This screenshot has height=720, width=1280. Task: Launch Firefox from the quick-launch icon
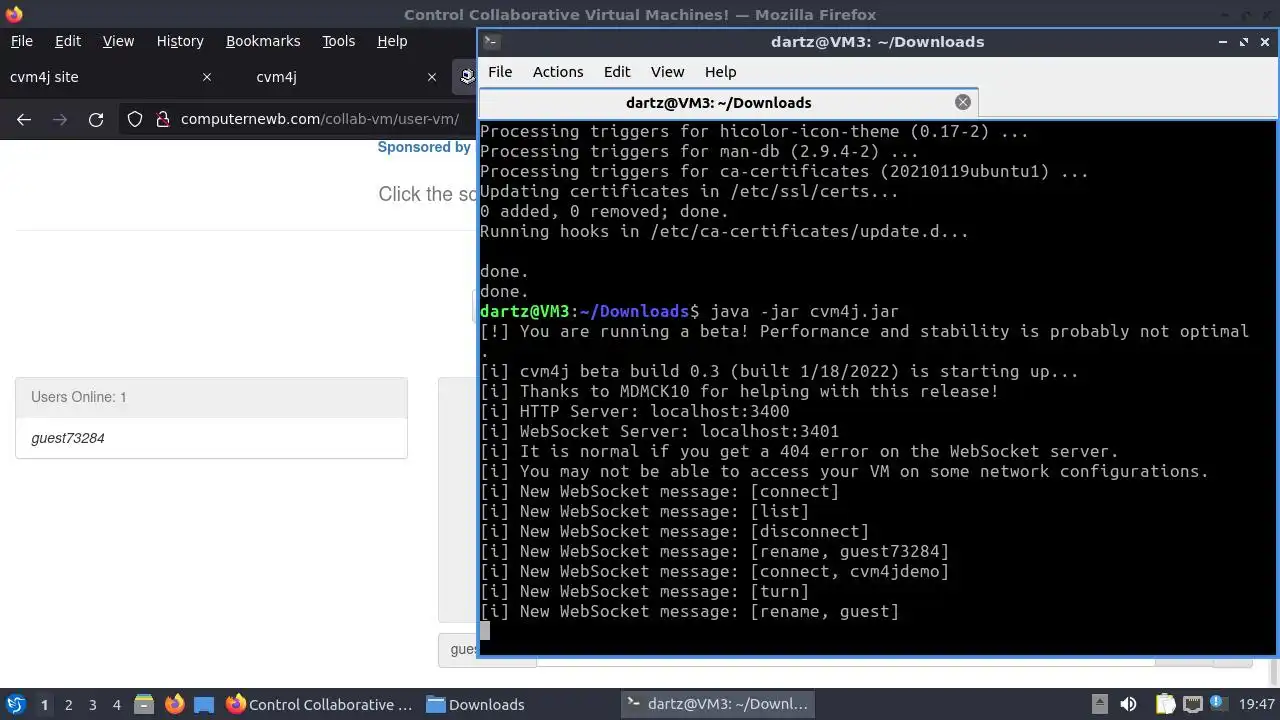[x=174, y=704]
